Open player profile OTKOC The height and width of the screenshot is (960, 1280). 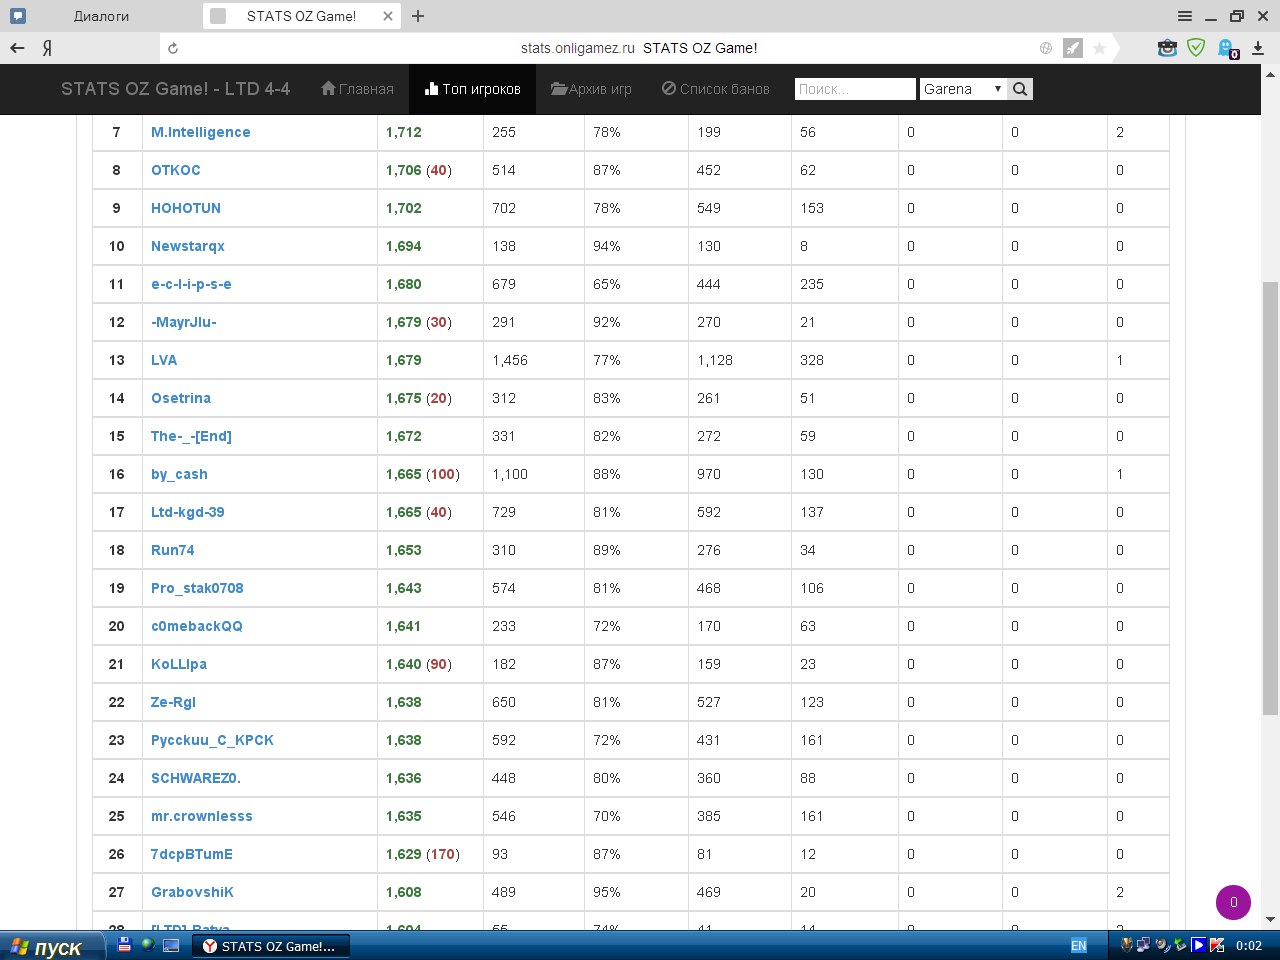pyautogui.click(x=176, y=170)
